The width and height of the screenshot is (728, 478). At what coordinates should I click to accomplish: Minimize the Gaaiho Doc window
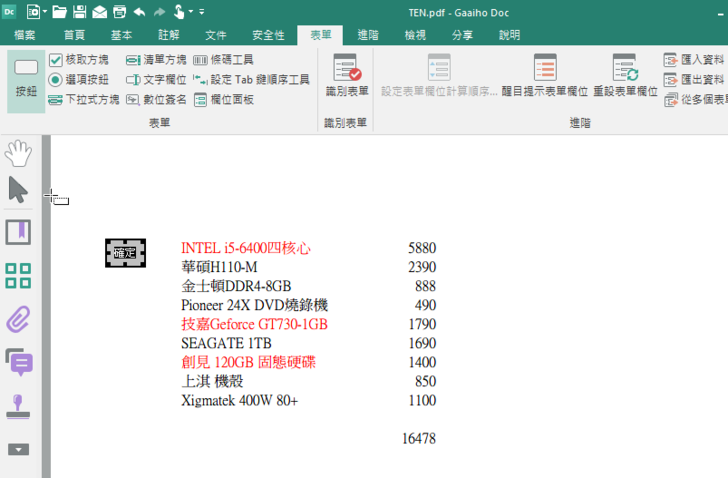pos(720,13)
